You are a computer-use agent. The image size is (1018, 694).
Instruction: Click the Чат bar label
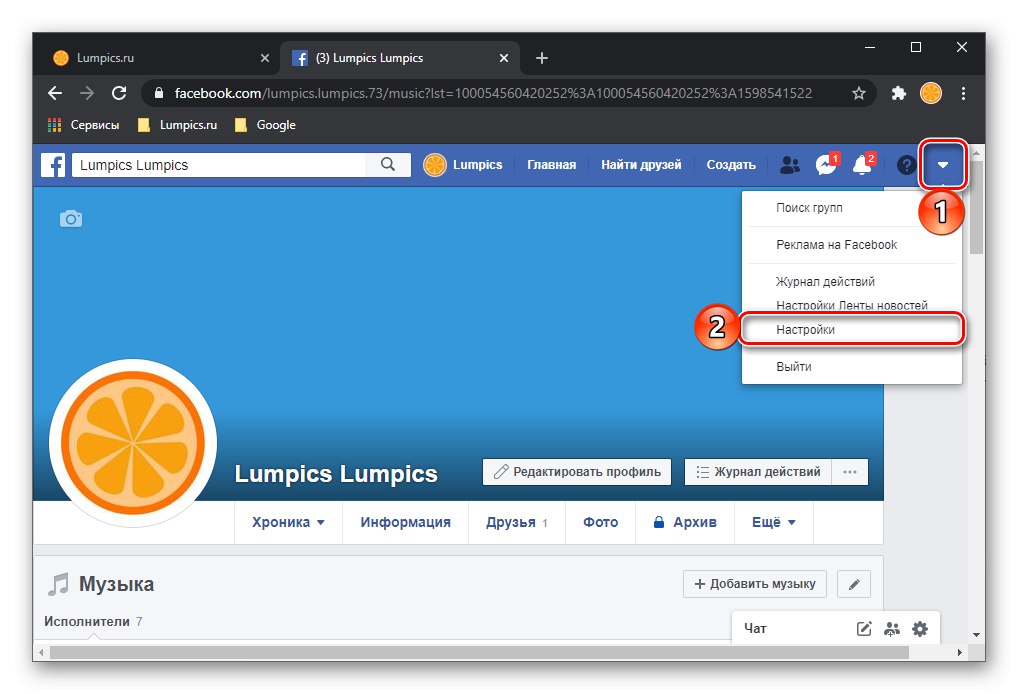pos(755,628)
